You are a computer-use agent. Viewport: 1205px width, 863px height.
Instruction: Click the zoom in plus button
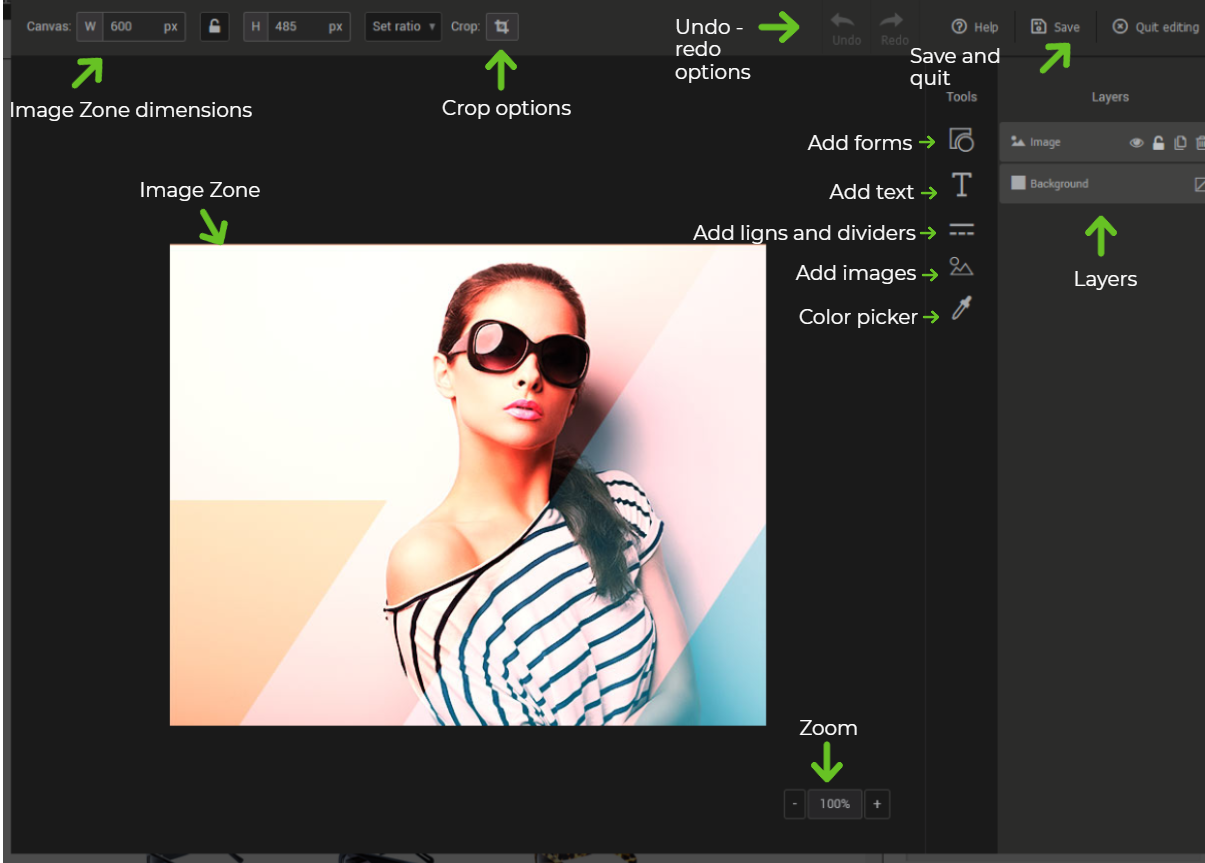coord(877,804)
